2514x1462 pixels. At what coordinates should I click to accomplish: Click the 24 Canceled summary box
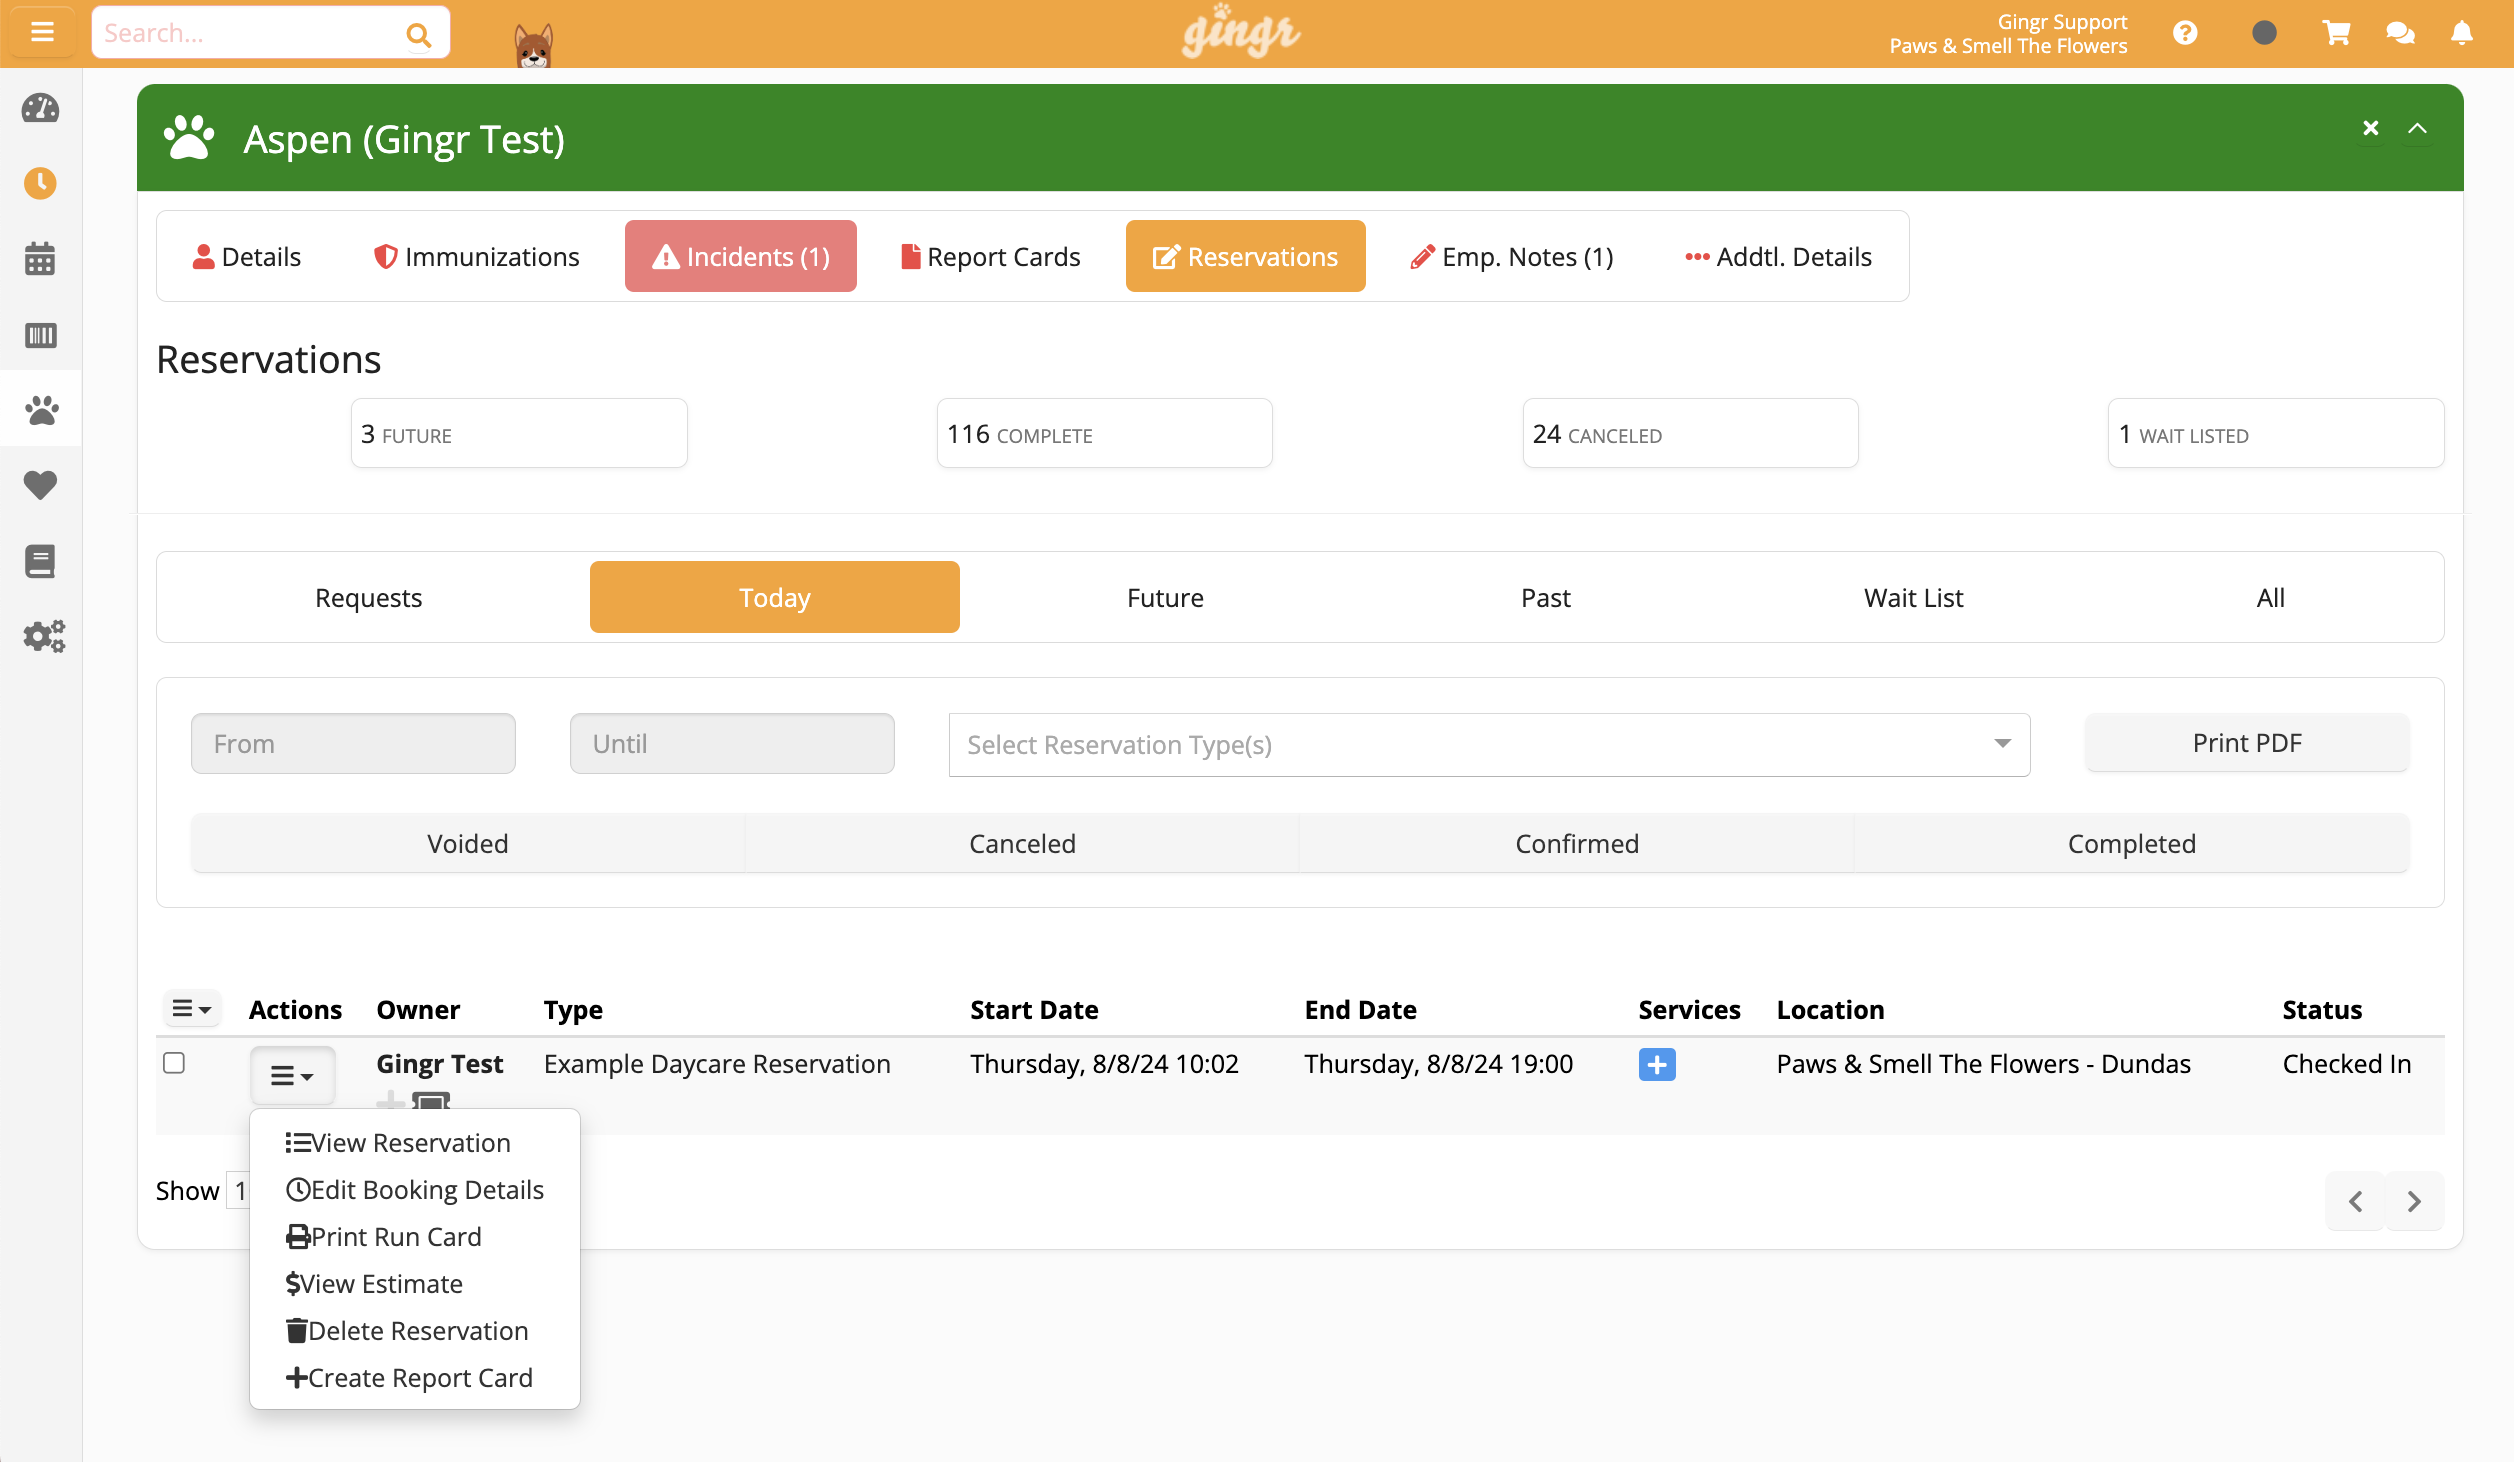[x=1691, y=434]
